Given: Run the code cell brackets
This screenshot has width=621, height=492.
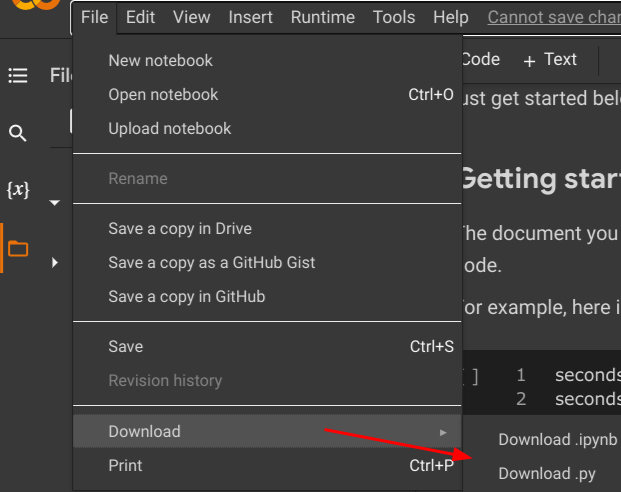Looking at the screenshot, I should click(471, 377).
